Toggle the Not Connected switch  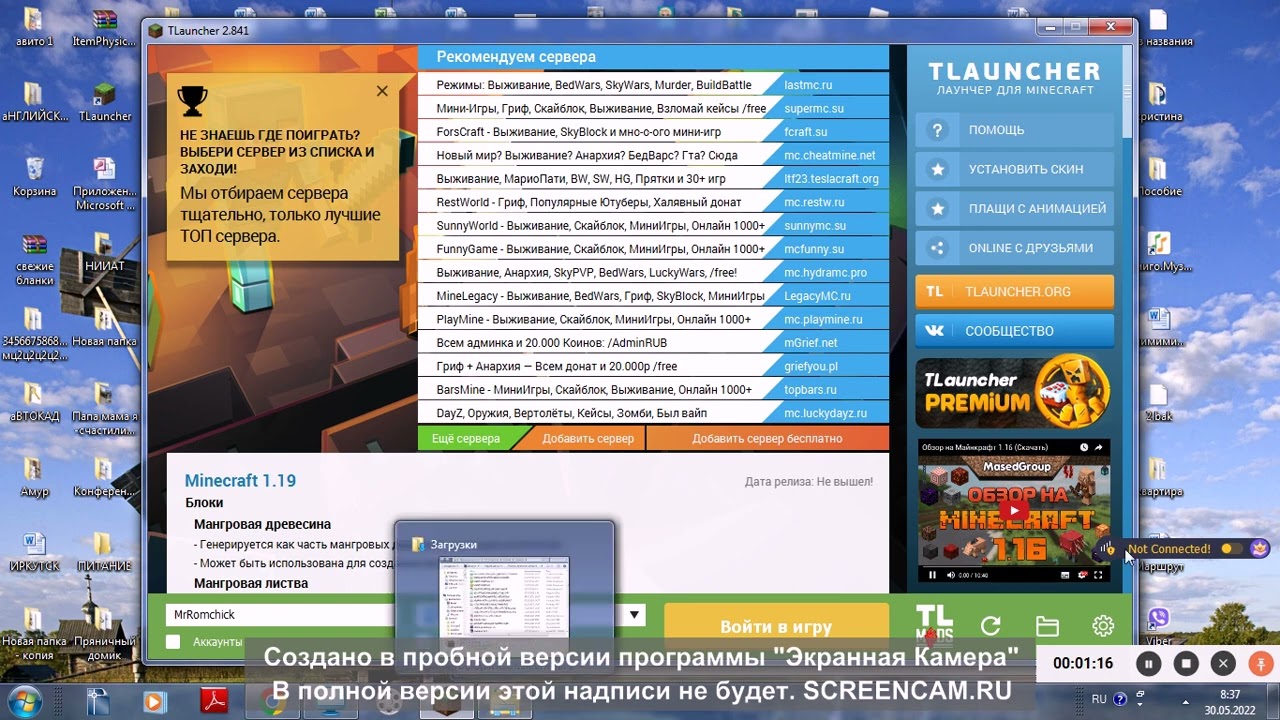tap(1231, 548)
